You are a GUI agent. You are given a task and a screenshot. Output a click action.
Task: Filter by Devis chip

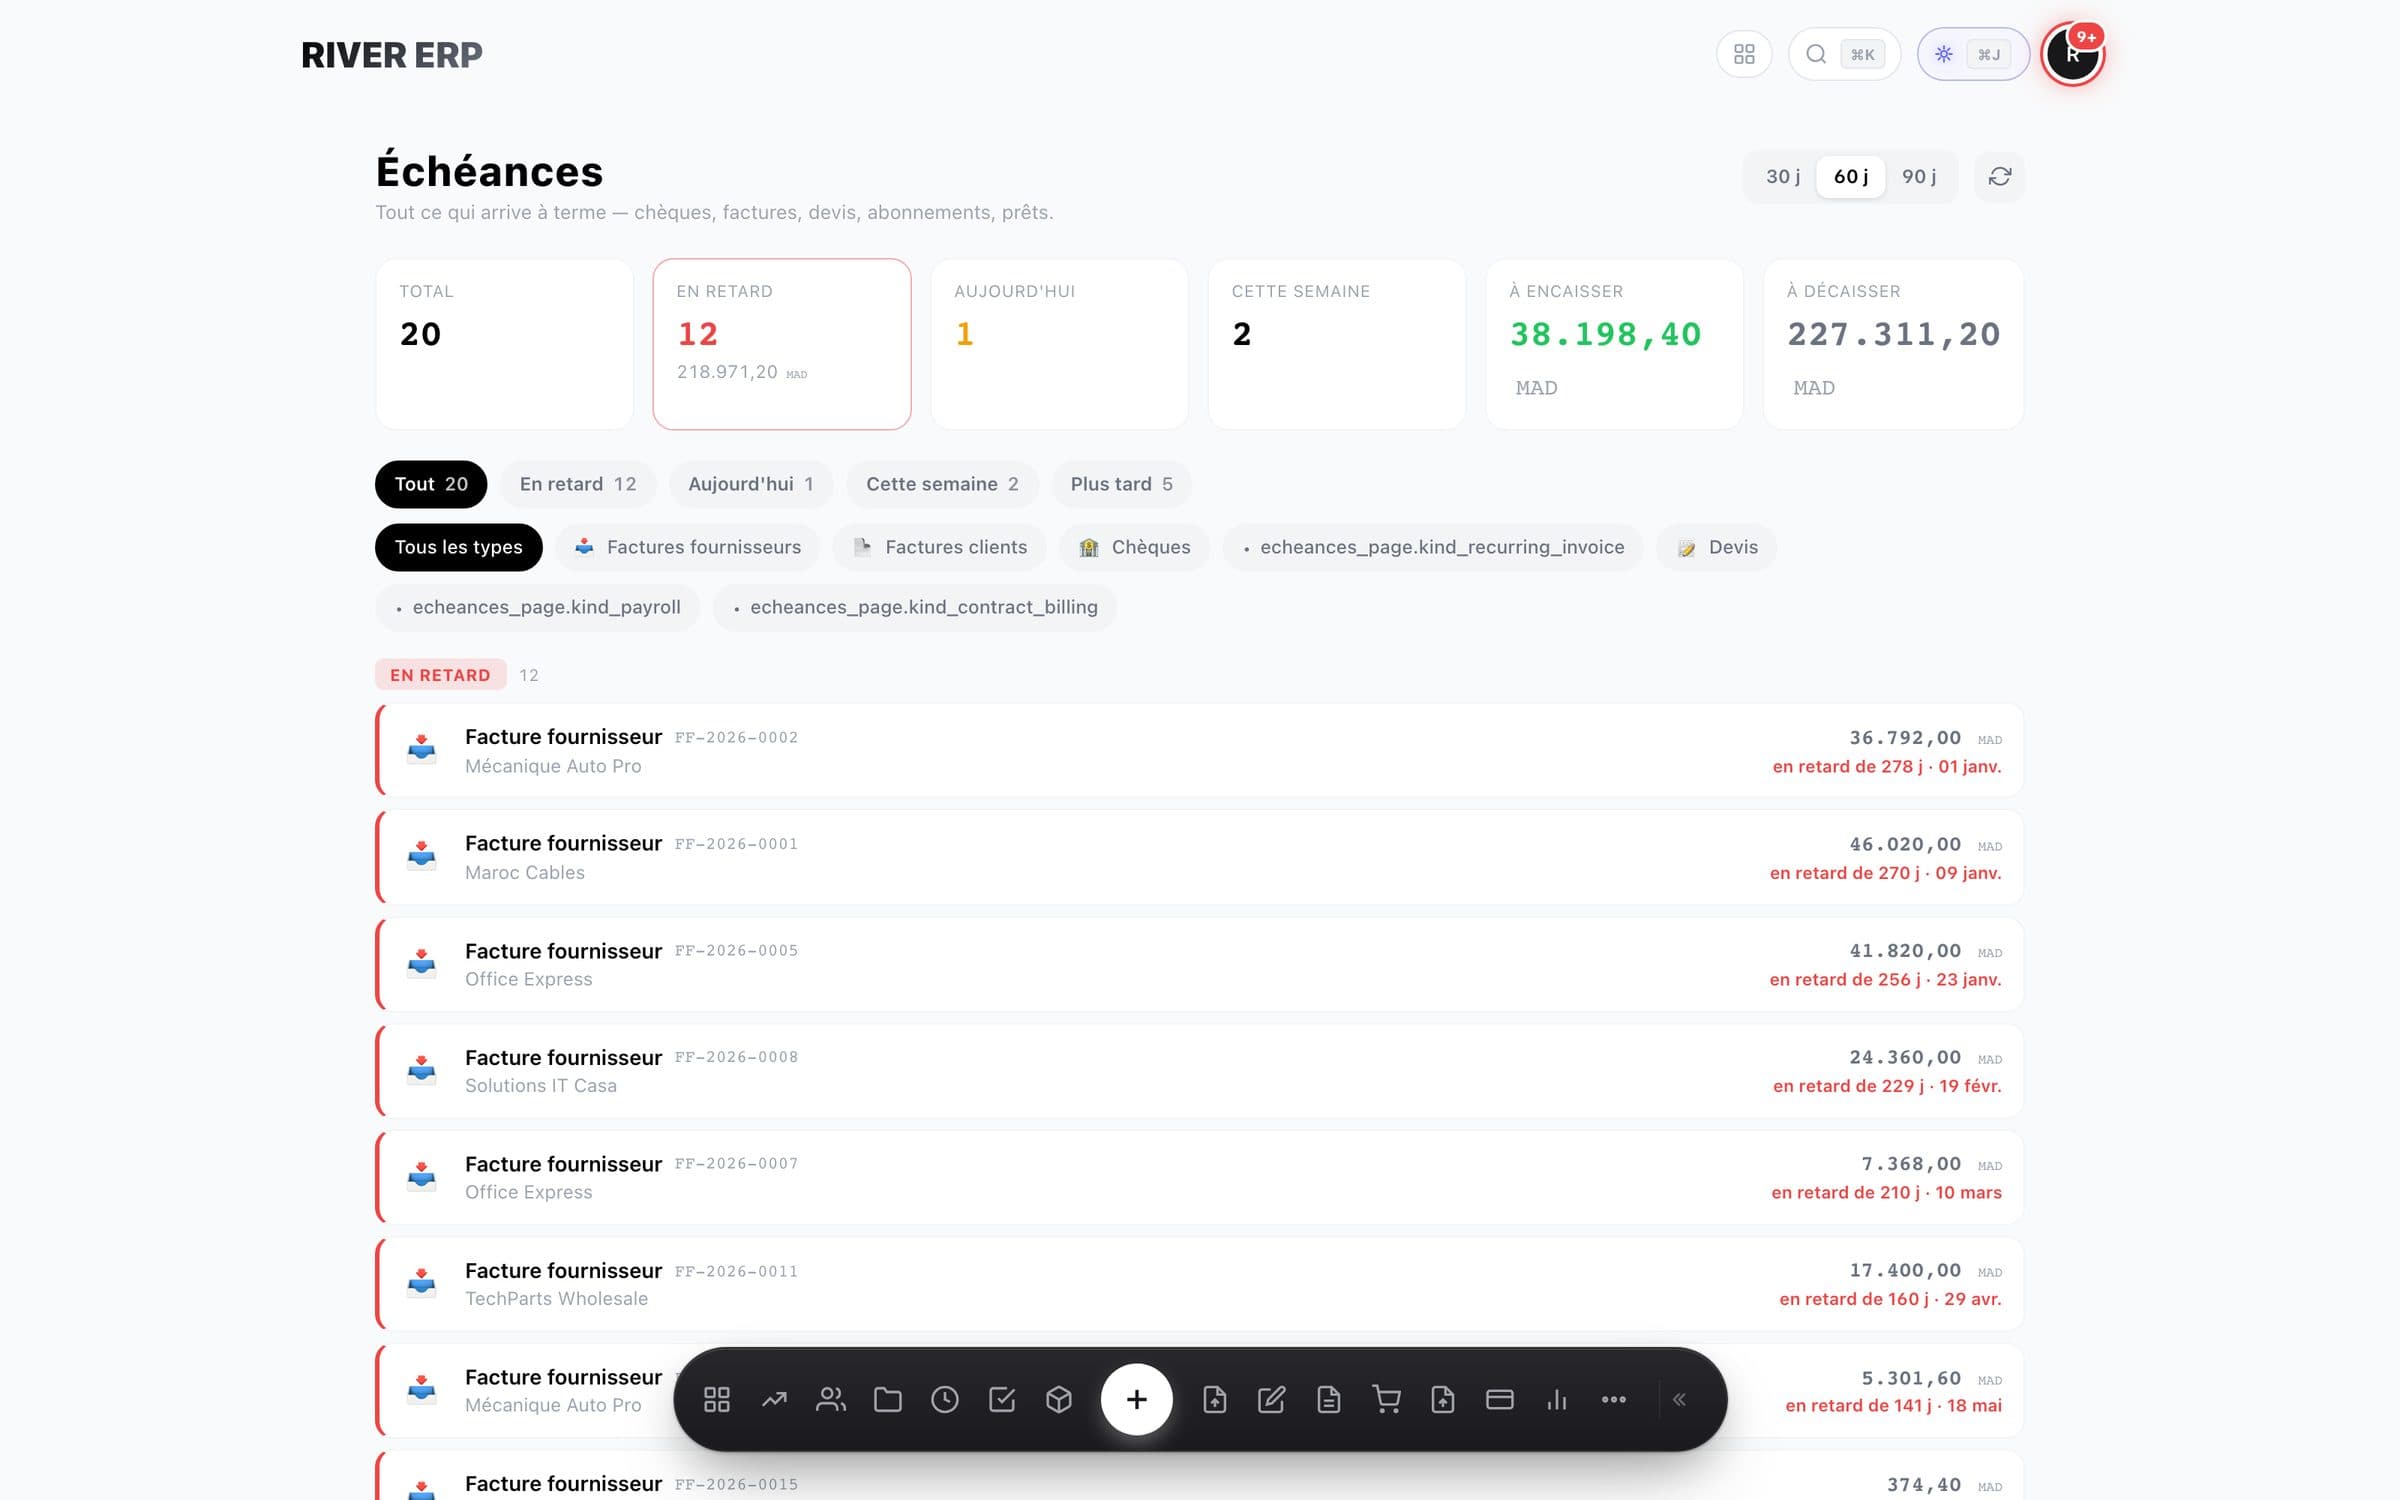click(x=1717, y=547)
